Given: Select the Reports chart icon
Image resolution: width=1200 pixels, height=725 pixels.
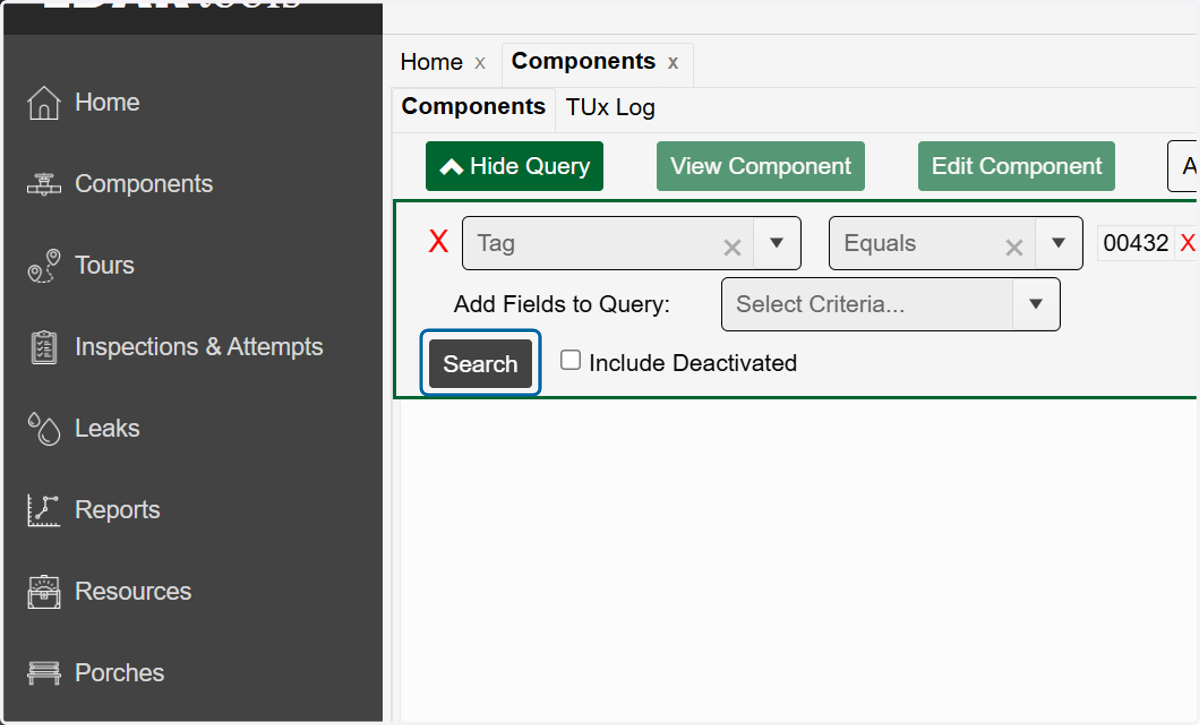Looking at the screenshot, I should (43, 510).
